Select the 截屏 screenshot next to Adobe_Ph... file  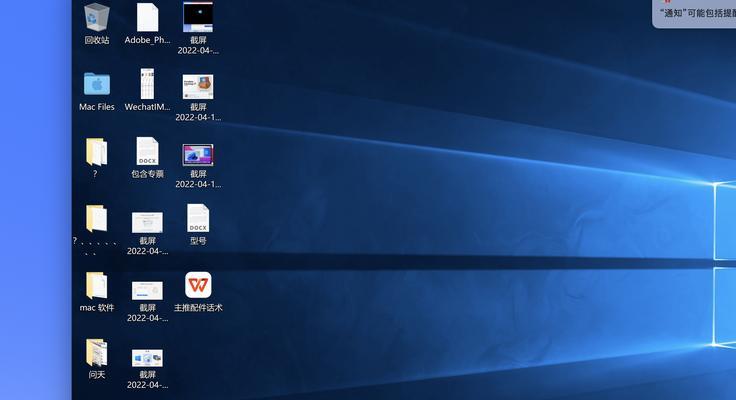pos(198,17)
